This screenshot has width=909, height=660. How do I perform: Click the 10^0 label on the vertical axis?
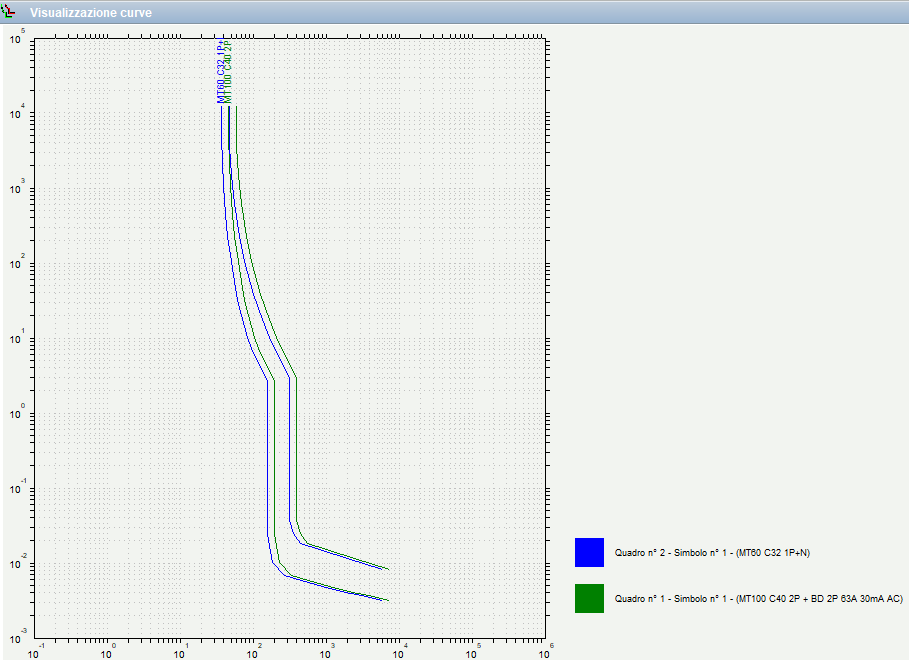click(16, 413)
